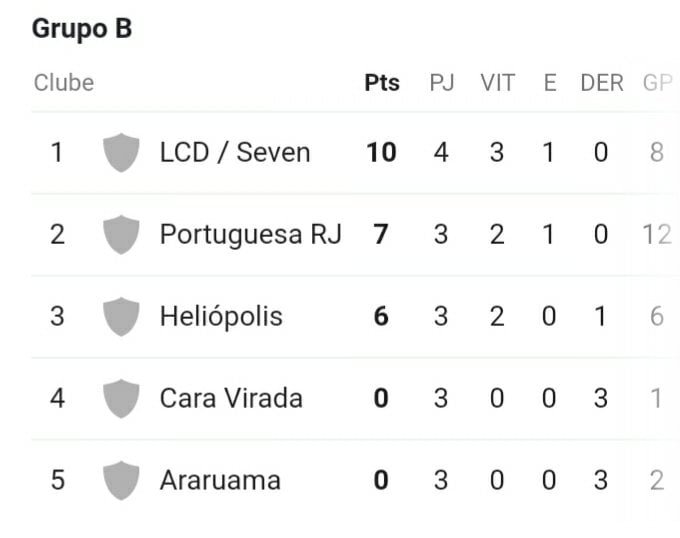Open the Araruama club name
680x538 pixels.
point(220,480)
